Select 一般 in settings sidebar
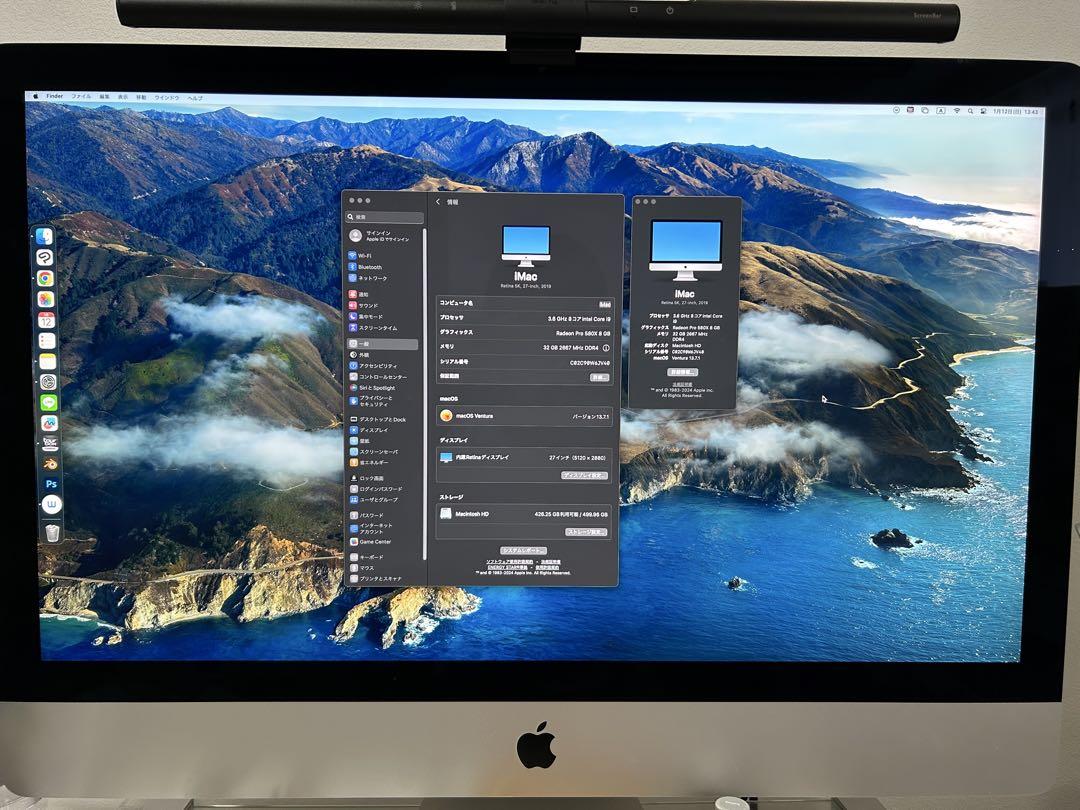 click(382, 344)
